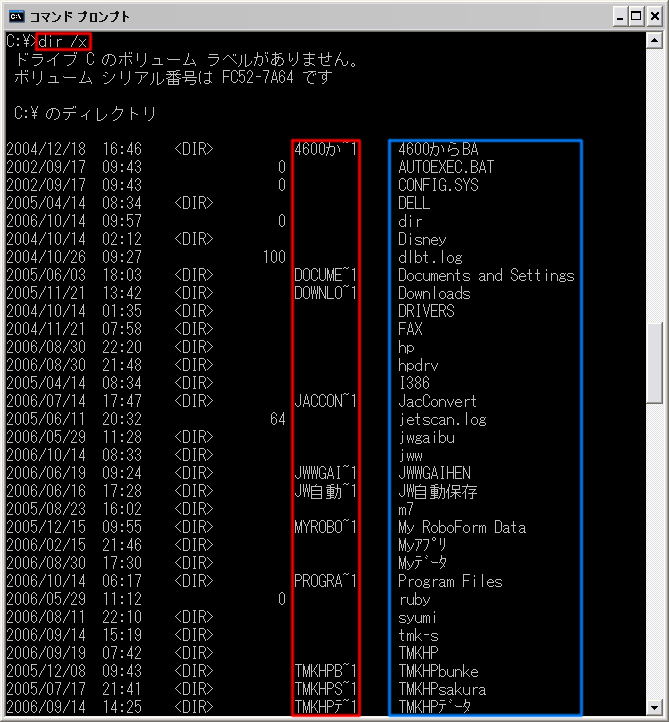669x722 pixels.
Task: Click the date 2004/12/18
Action: [x=46, y=149]
